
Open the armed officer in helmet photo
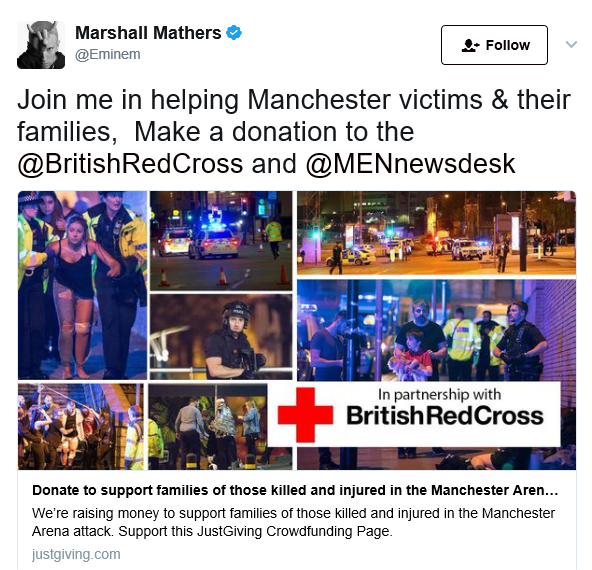[x=221, y=337]
